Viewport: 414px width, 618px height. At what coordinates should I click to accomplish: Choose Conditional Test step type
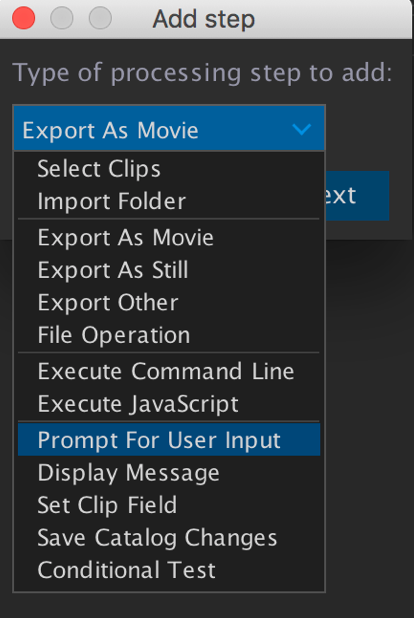pos(169,570)
